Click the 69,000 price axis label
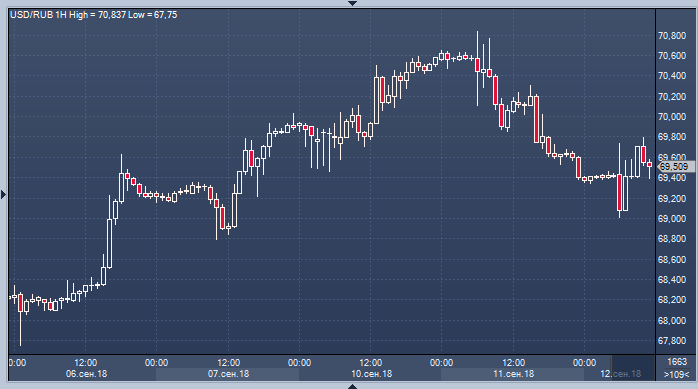The width and height of the screenshot is (698, 389). tap(672, 219)
